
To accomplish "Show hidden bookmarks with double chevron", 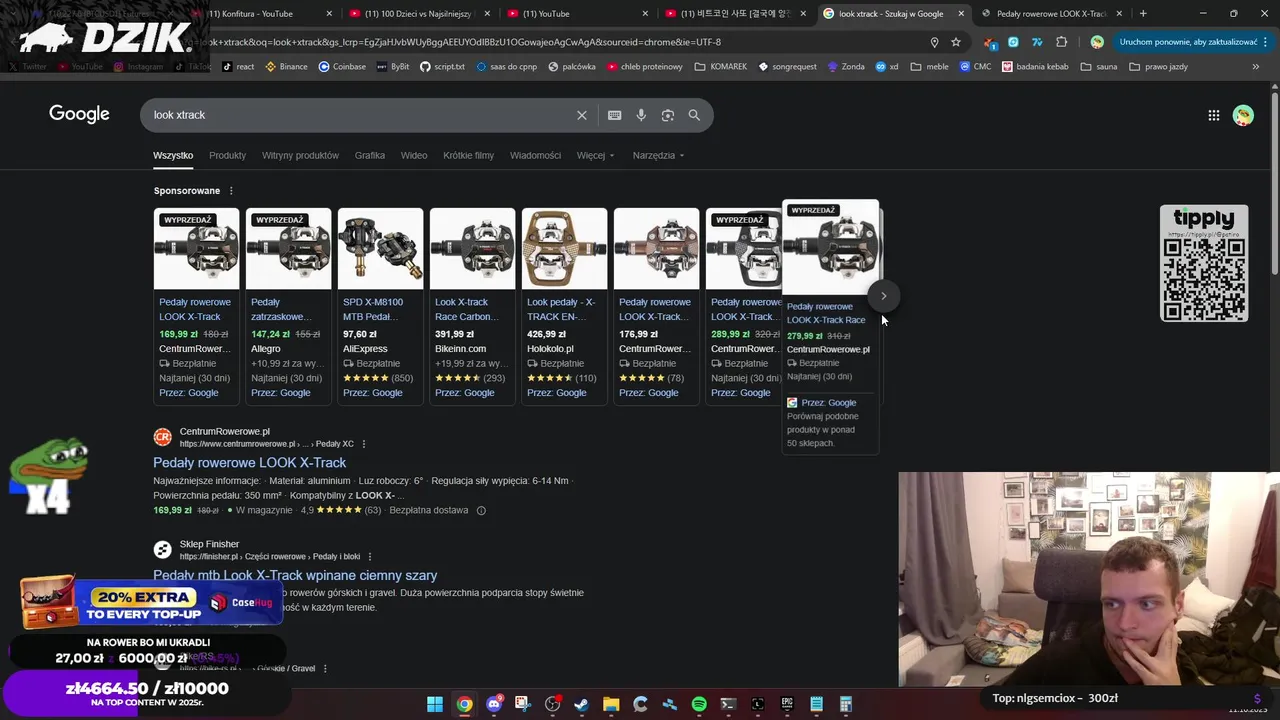I will pos(1256,67).
